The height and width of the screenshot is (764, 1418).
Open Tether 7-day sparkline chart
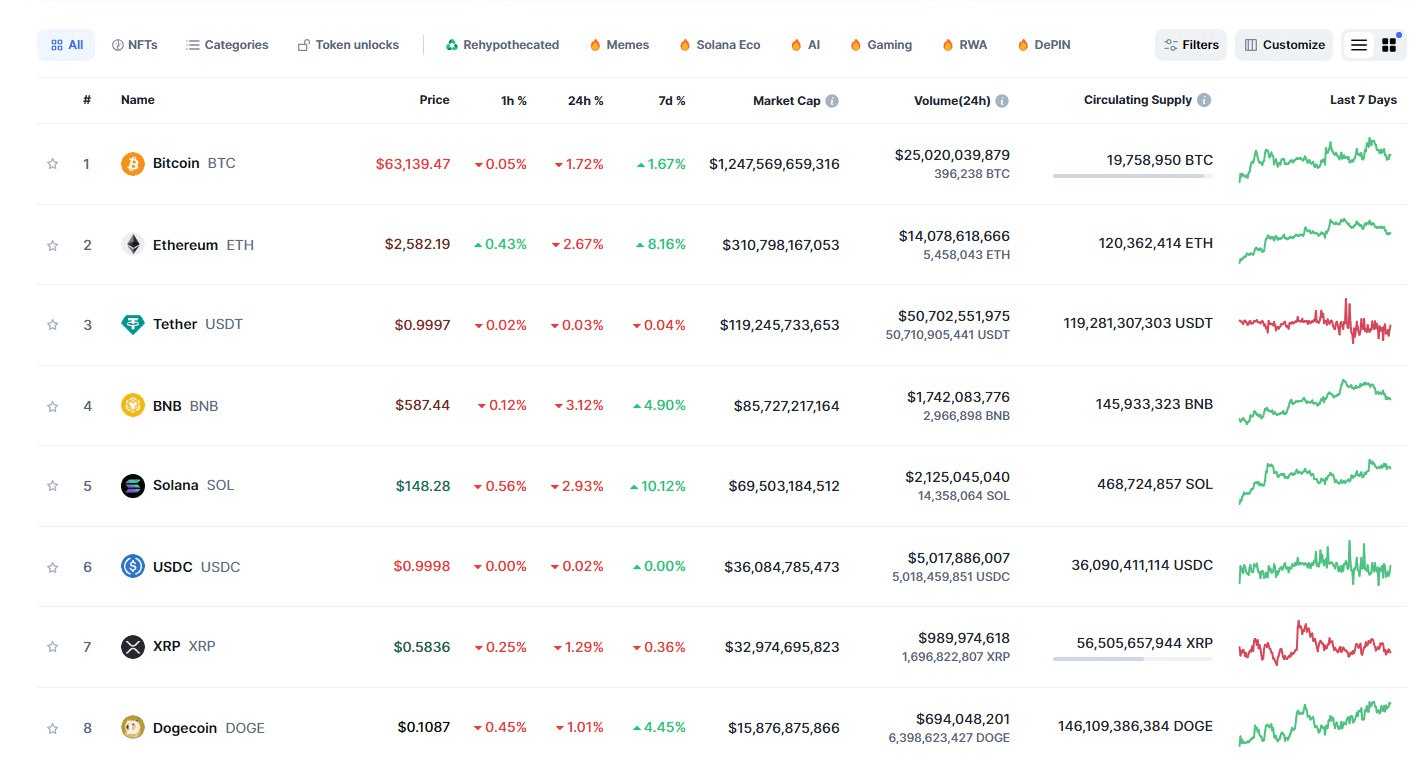[x=1315, y=322]
